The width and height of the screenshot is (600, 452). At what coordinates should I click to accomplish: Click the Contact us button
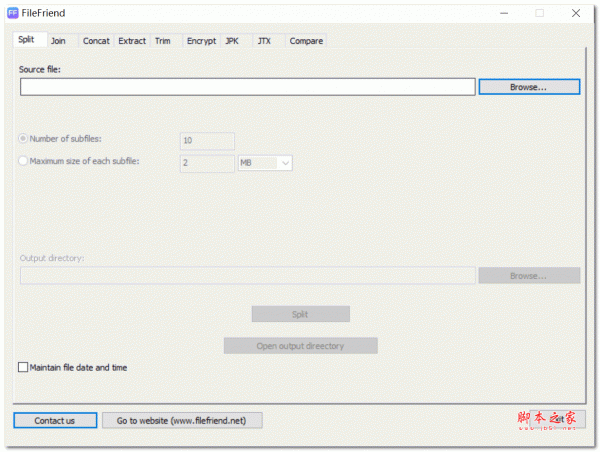pyautogui.click(x=55, y=421)
